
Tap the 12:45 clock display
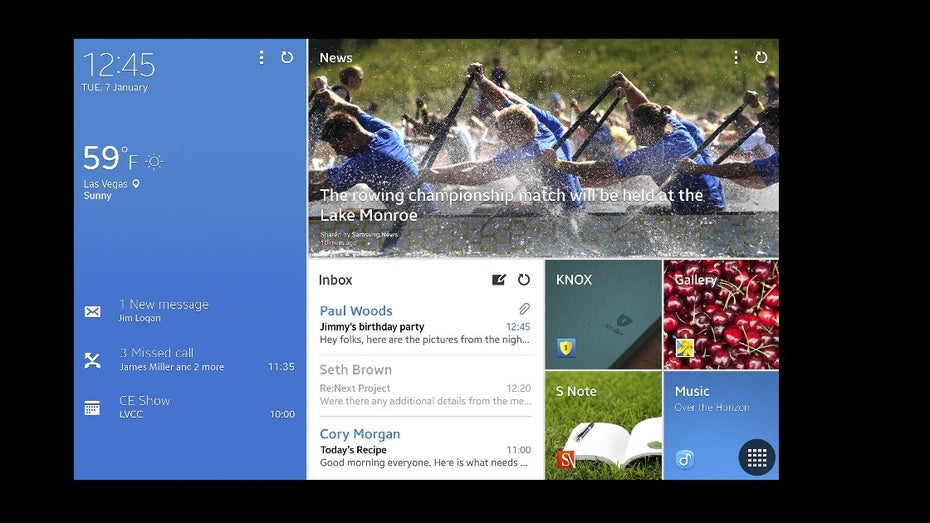pyautogui.click(x=119, y=66)
